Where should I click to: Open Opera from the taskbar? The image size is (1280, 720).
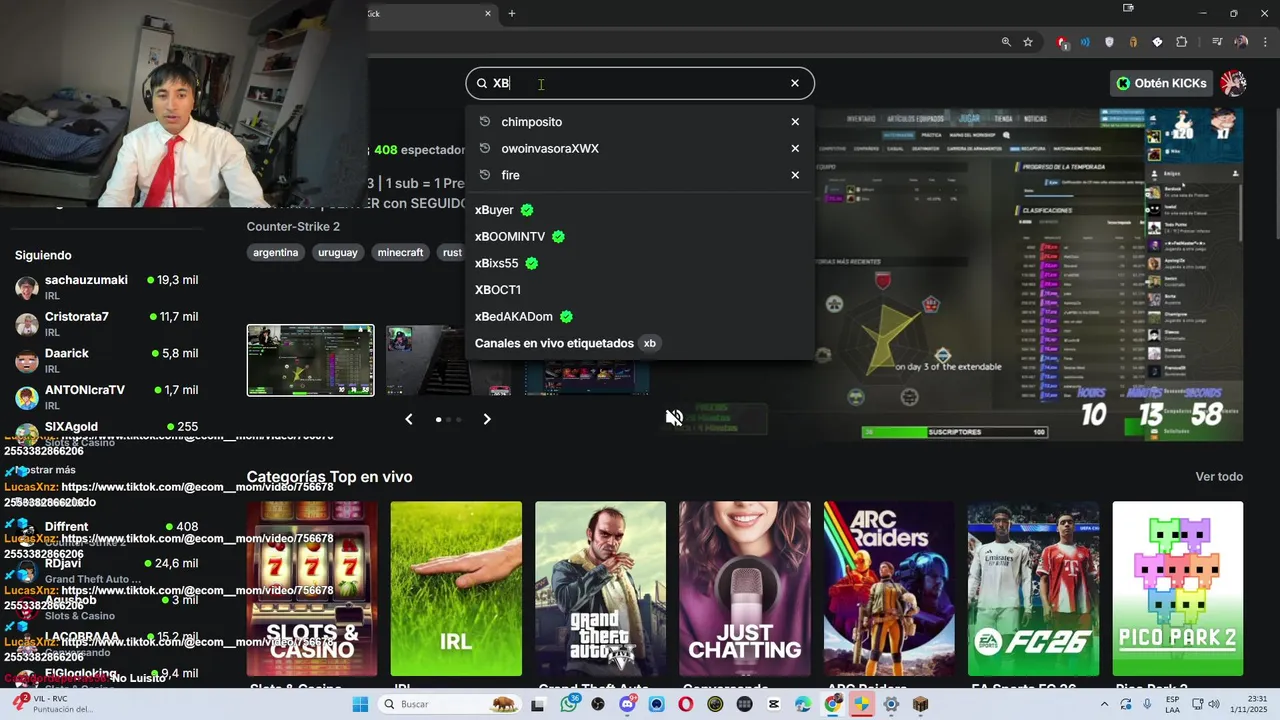(686, 704)
